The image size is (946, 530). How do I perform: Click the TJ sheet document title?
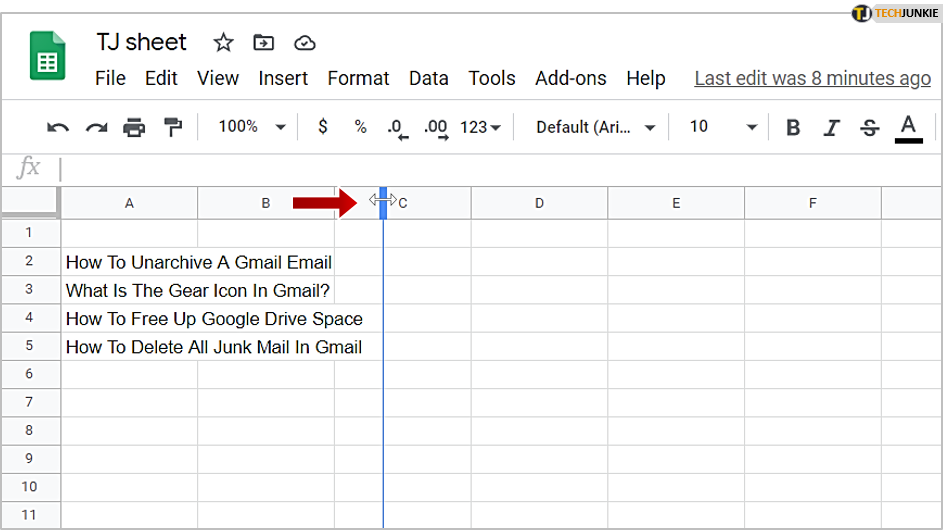141,42
